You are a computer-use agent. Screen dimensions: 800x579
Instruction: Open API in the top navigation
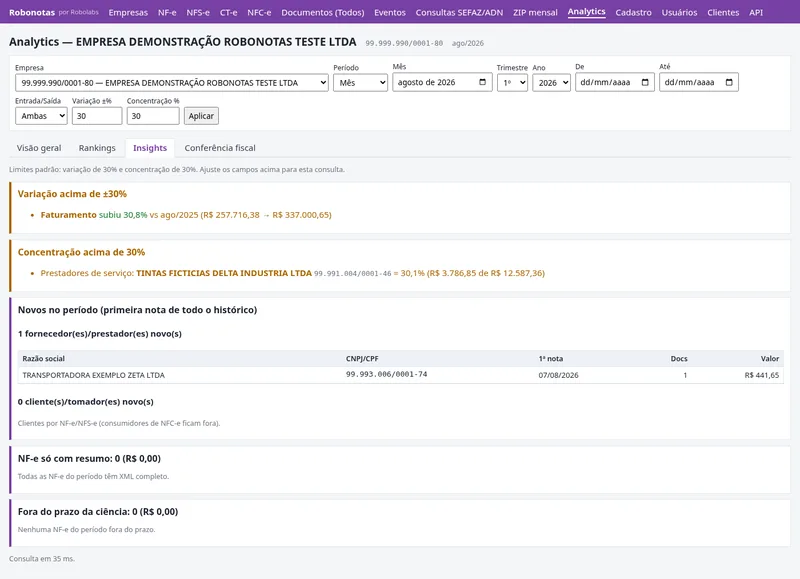[x=756, y=12]
